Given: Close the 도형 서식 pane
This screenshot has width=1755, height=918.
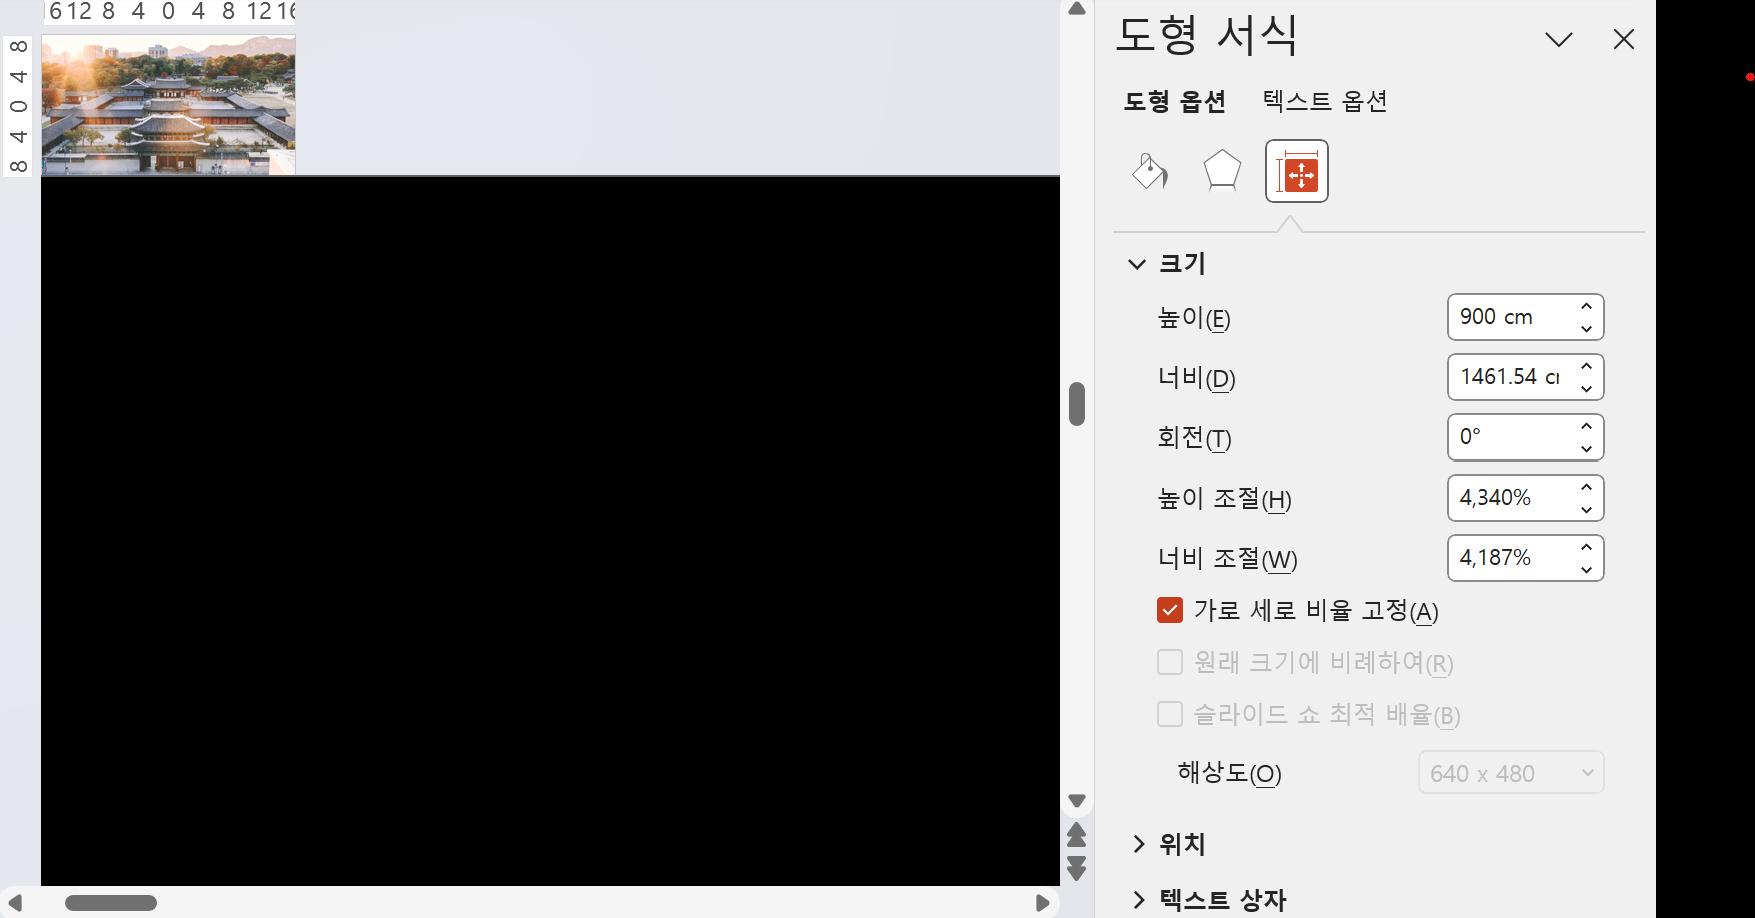Looking at the screenshot, I should coord(1623,39).
